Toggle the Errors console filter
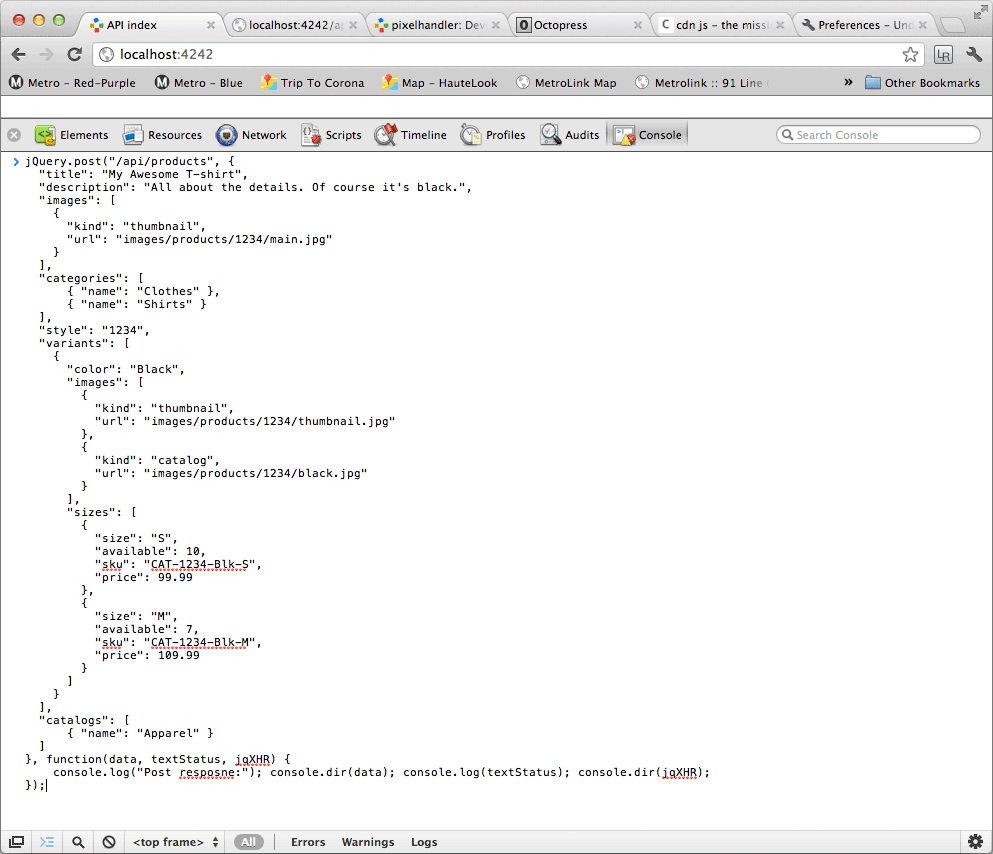This screenshot has height=854, width=993. click(x=307, y=841)
